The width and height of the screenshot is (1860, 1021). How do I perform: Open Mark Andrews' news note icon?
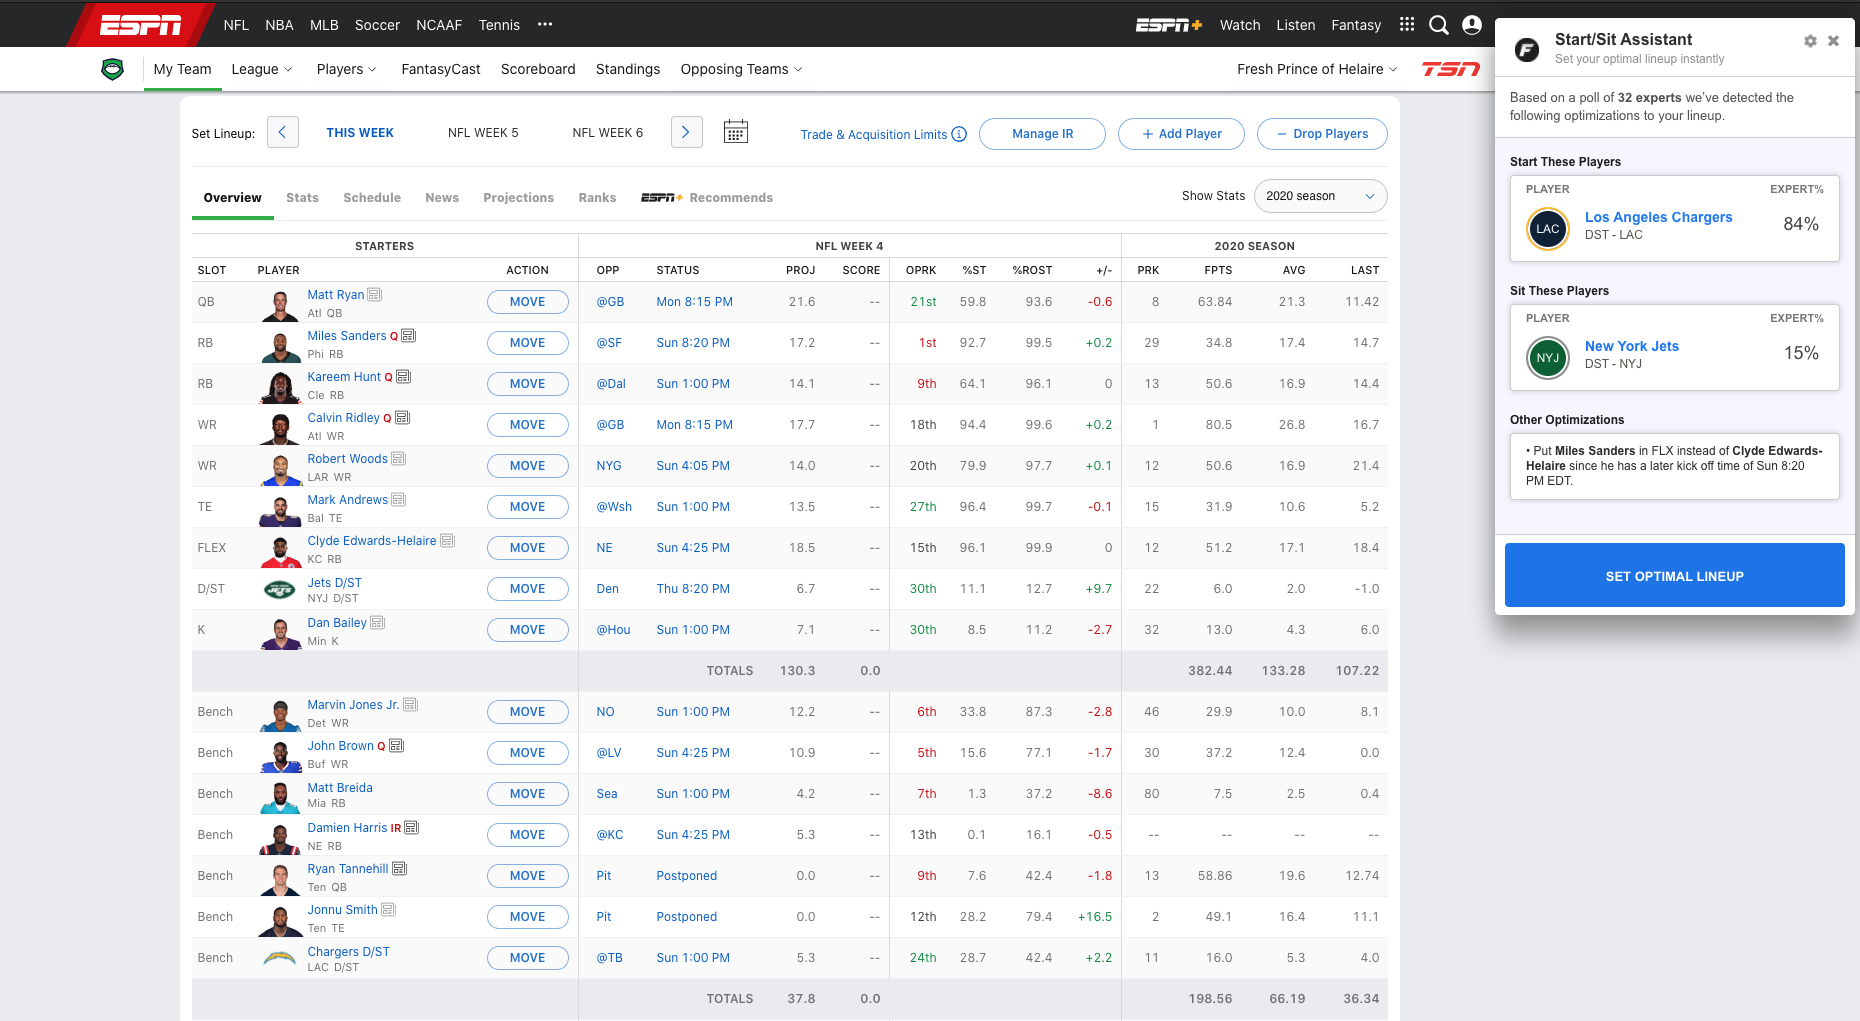point(398,500)
